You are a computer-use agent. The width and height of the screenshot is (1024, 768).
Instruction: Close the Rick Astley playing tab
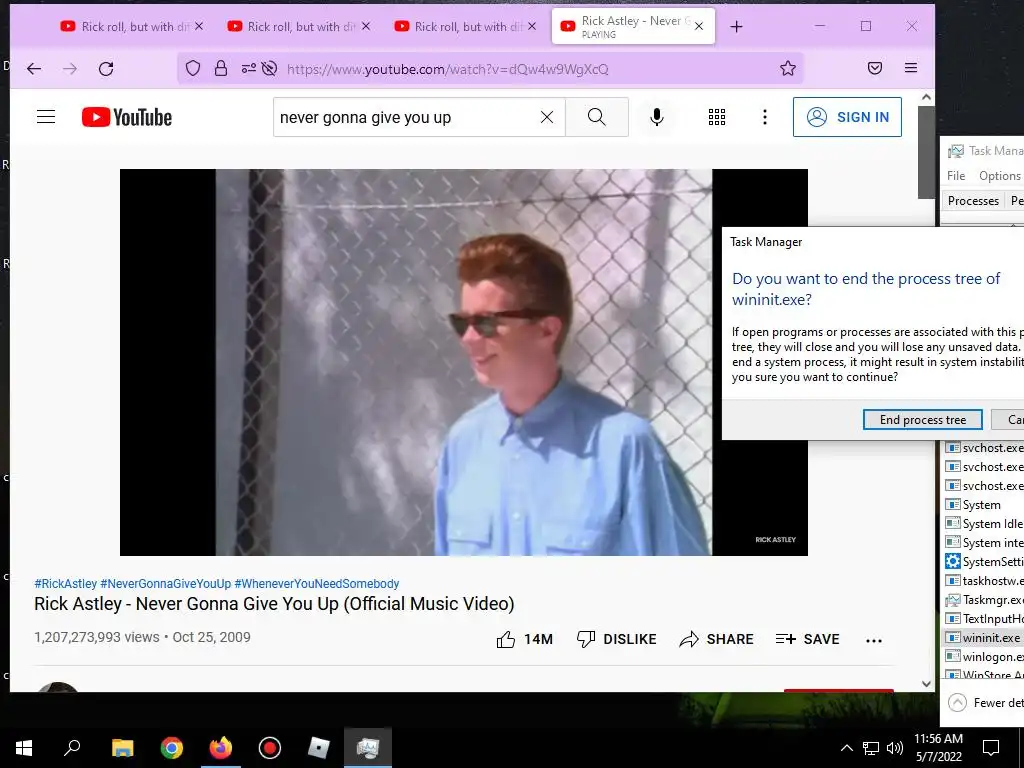[699, 26]
